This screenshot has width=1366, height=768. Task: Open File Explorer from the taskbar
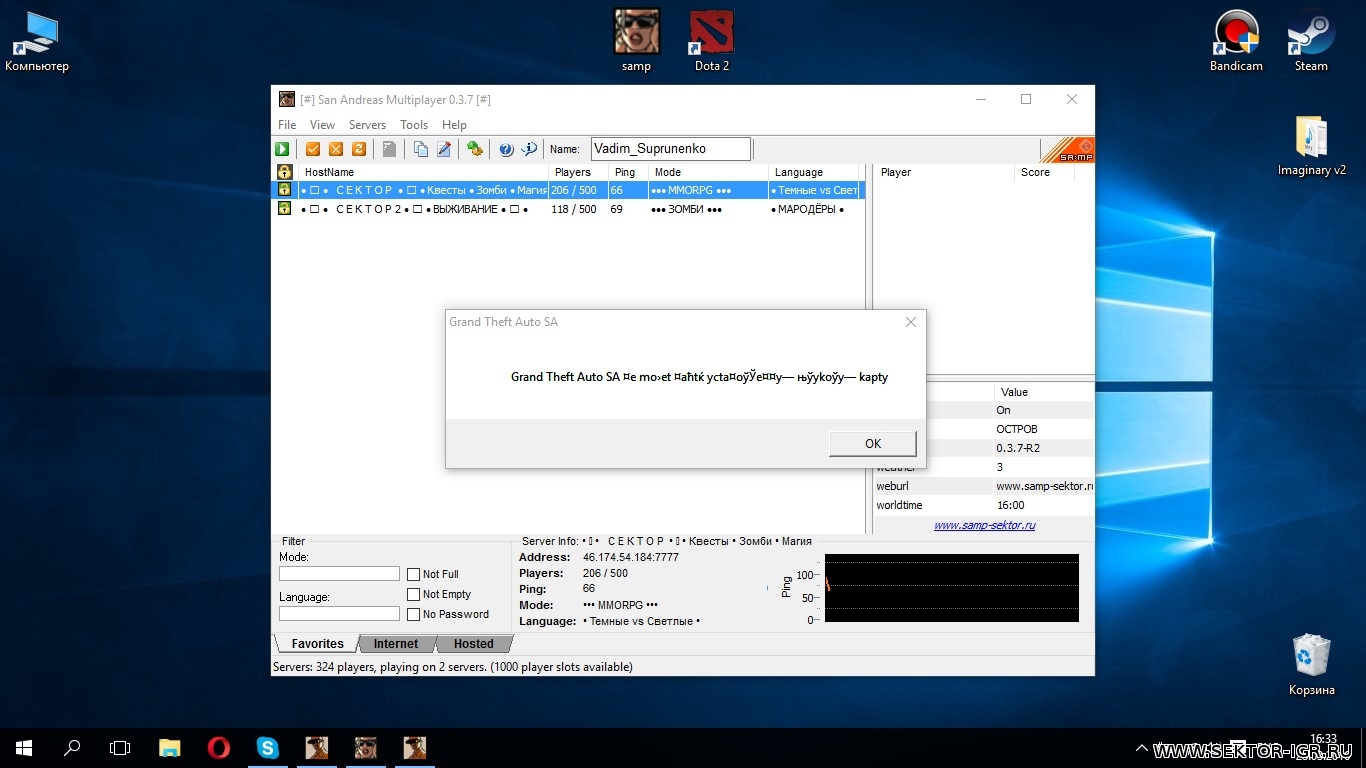point(170,747)
